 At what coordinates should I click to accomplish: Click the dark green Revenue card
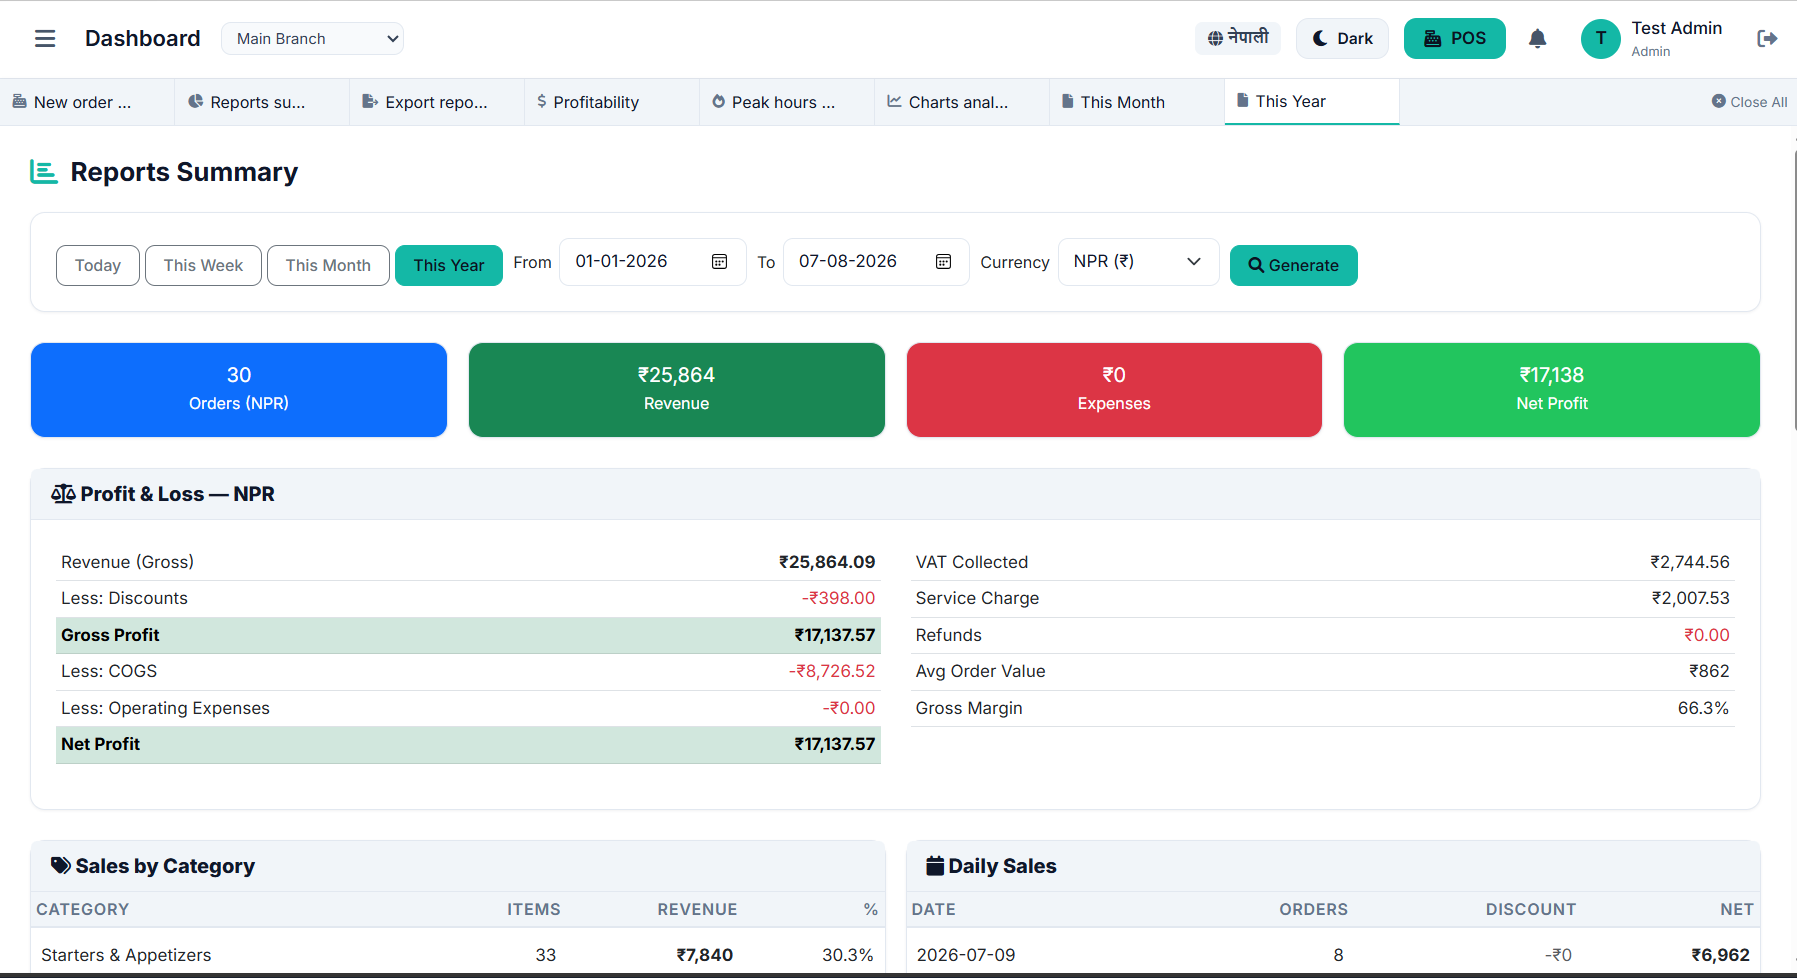pyautogui.click(x=677, y=390)
